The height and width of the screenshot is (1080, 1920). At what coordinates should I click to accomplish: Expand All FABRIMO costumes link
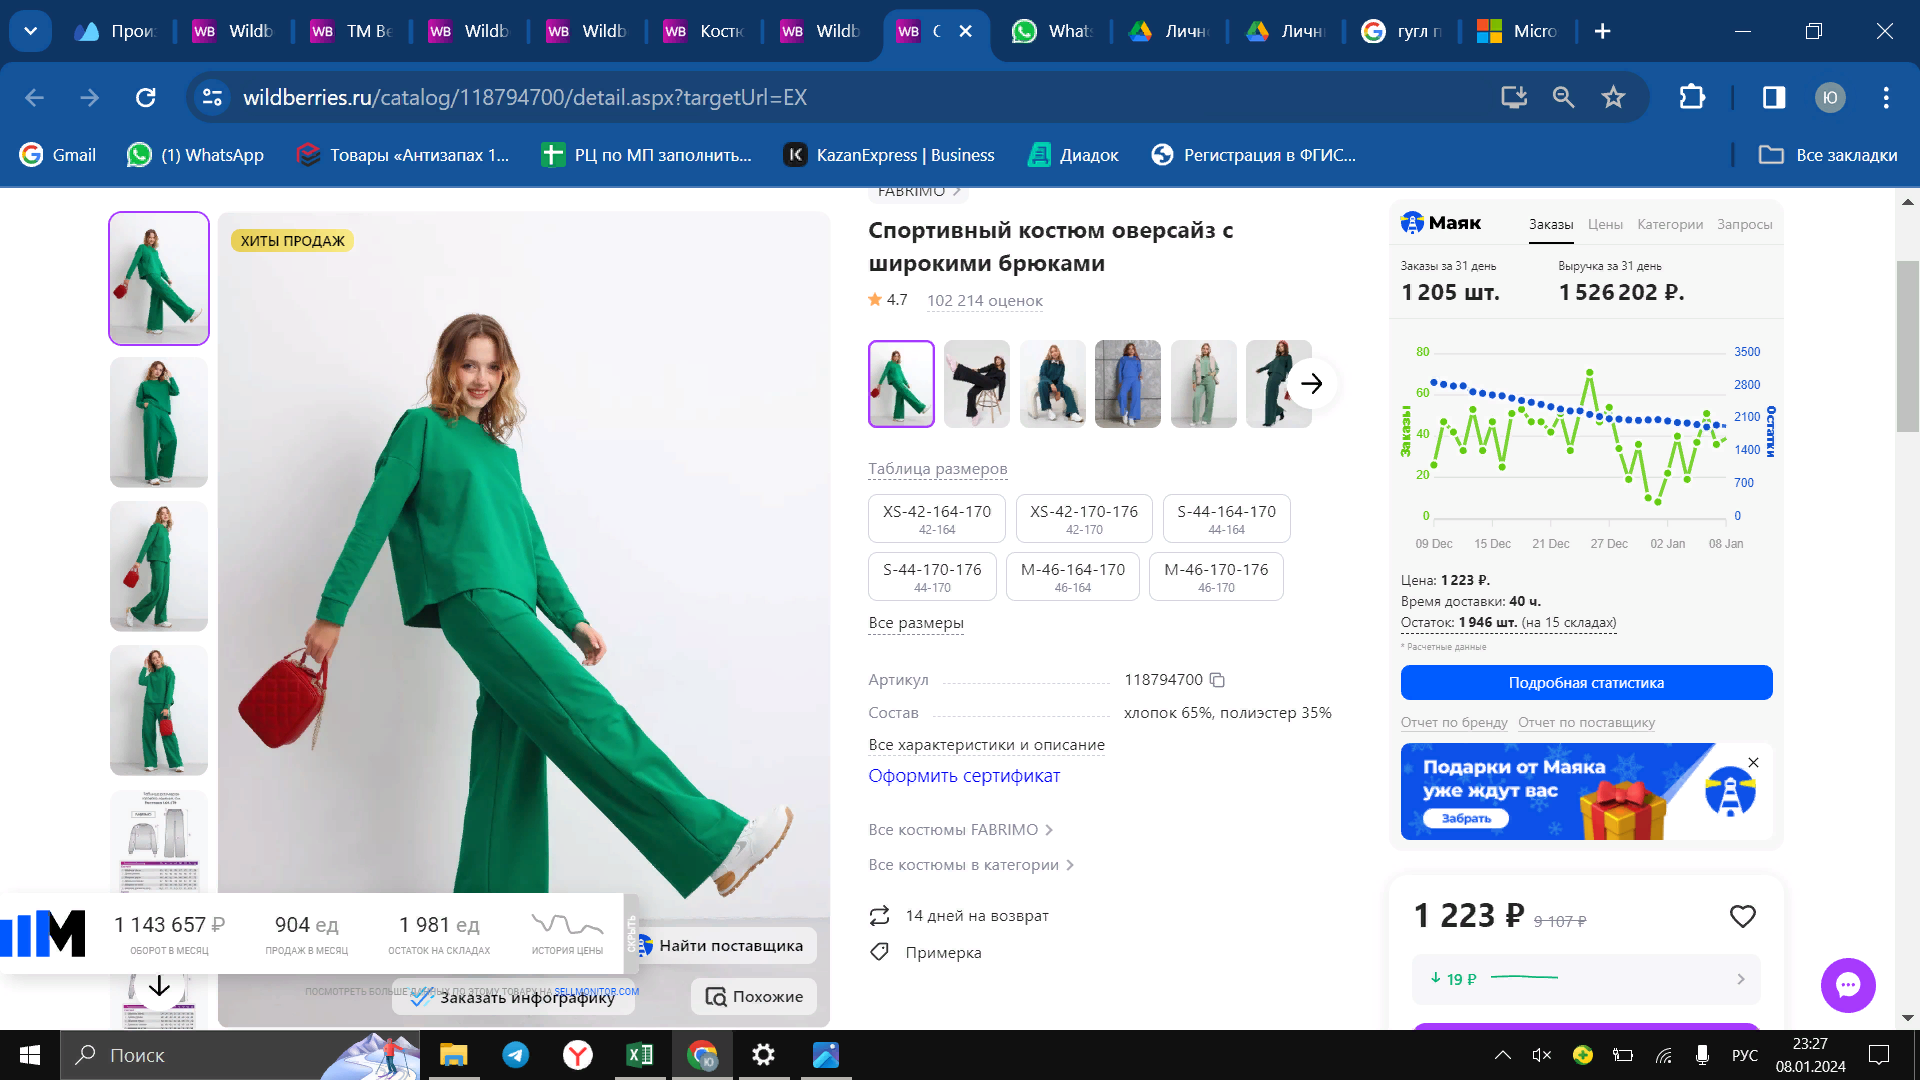[960, 830]
